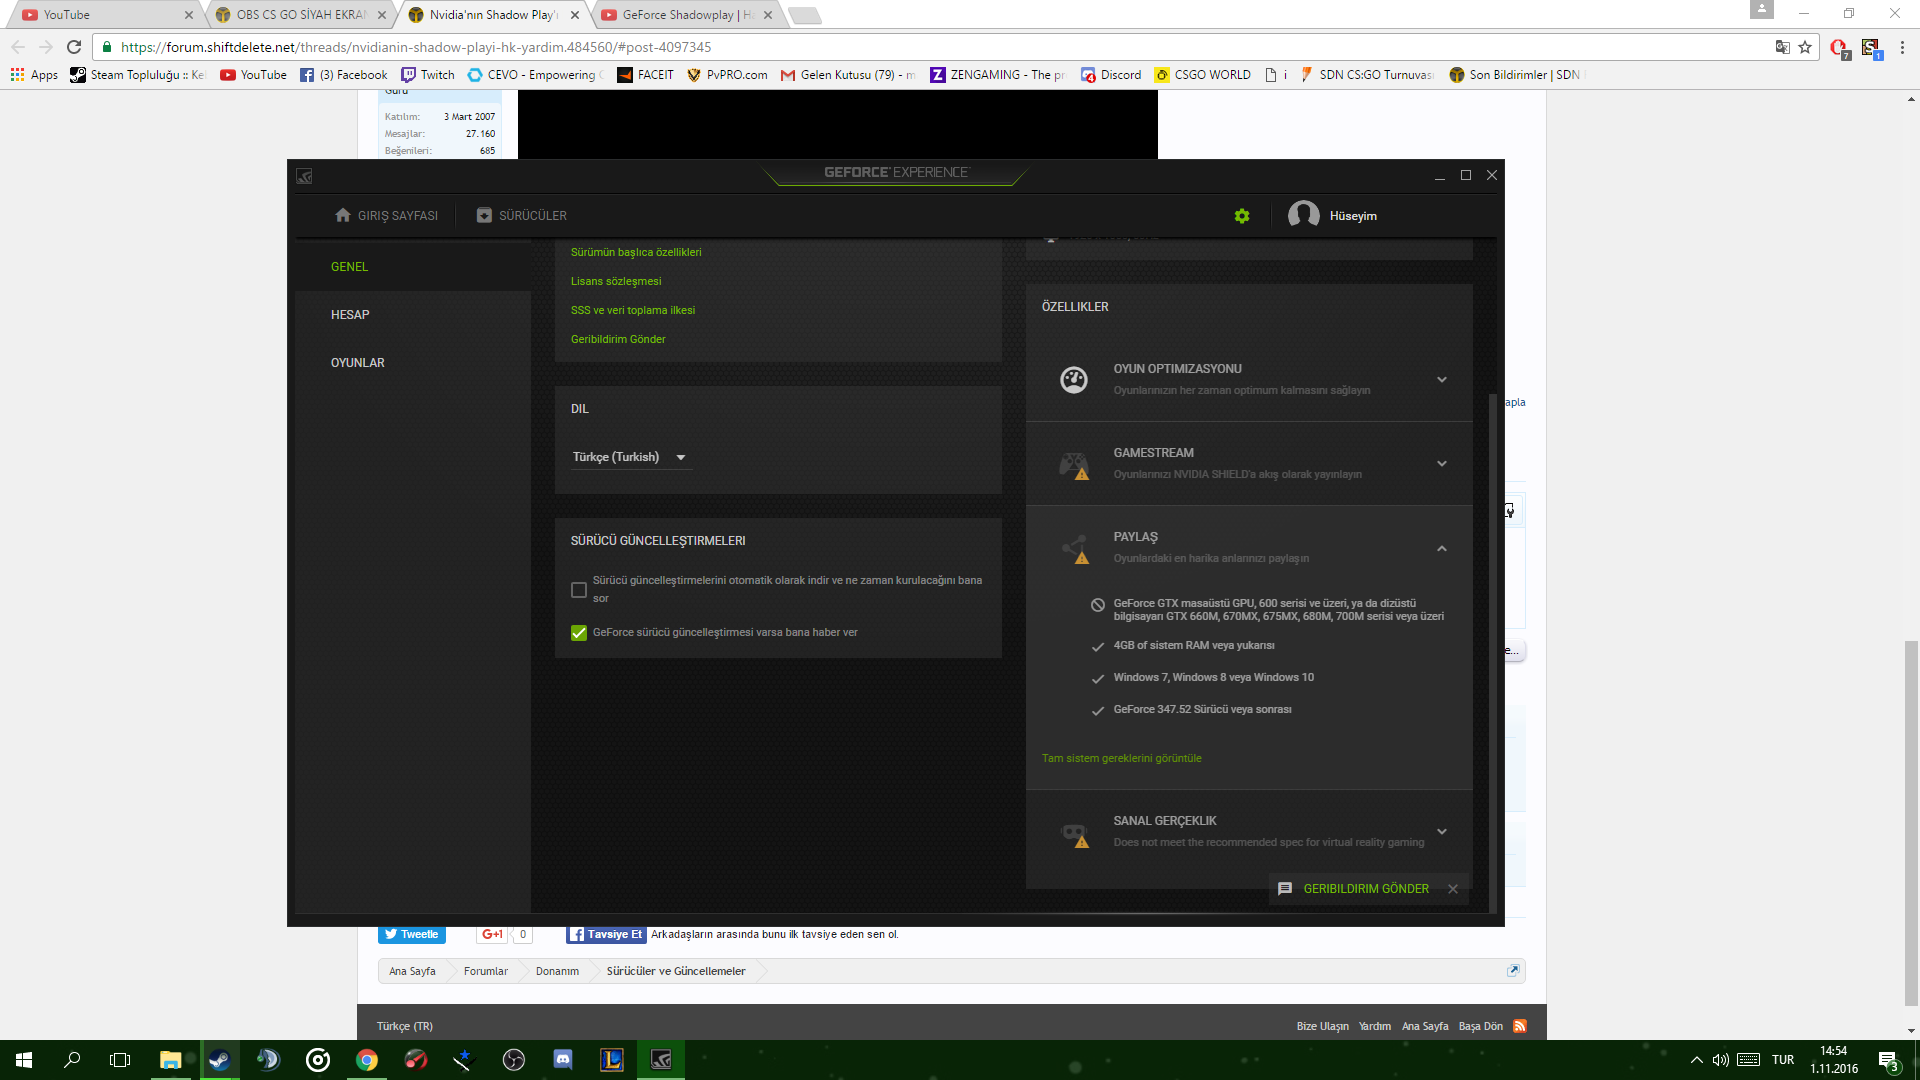Image resolution: width=1920 pixels, height=1080 pixels.
Task: Uncheck GeForce driver update notification checkbox
Action: 579,633
